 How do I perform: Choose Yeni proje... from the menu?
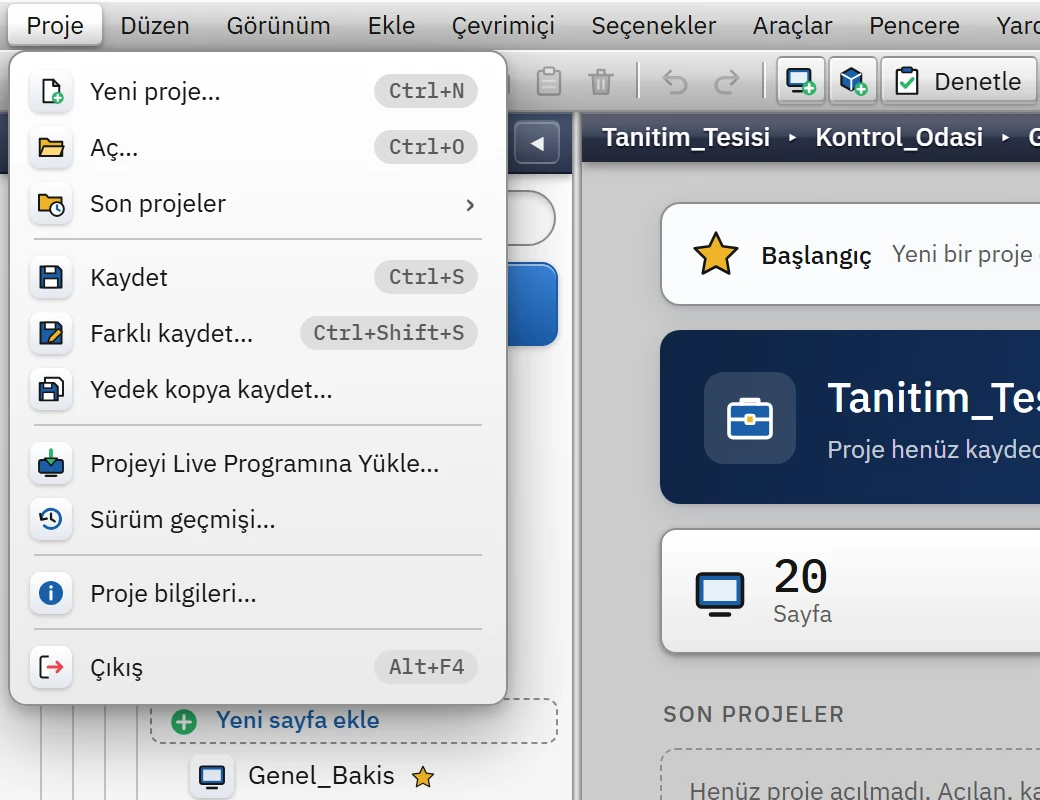[x=257, y=91]
